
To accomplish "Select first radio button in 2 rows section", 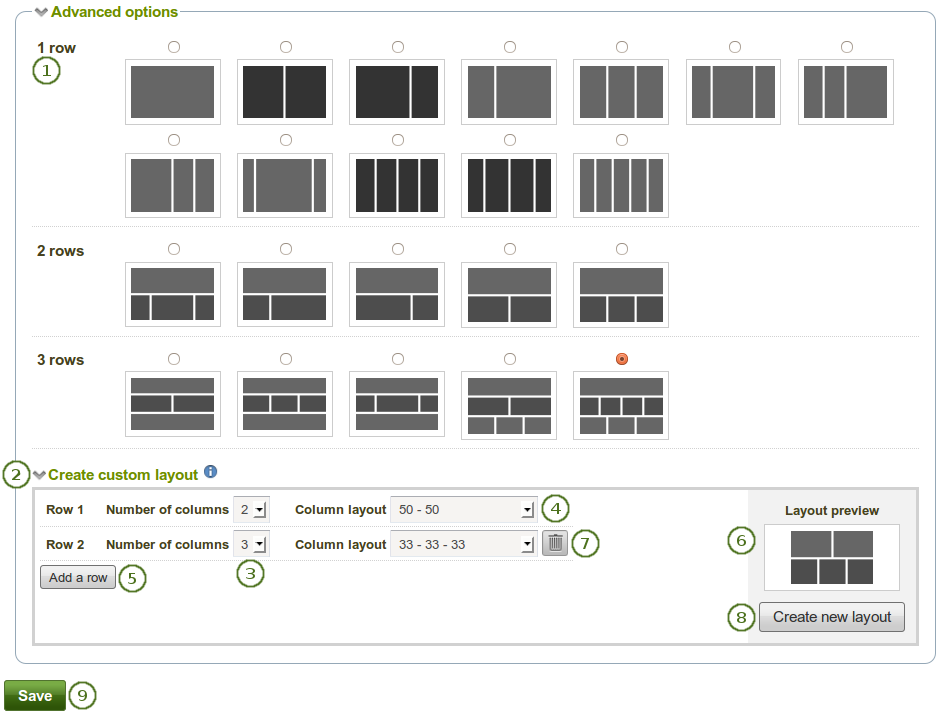I will click(x=174, y=248).
